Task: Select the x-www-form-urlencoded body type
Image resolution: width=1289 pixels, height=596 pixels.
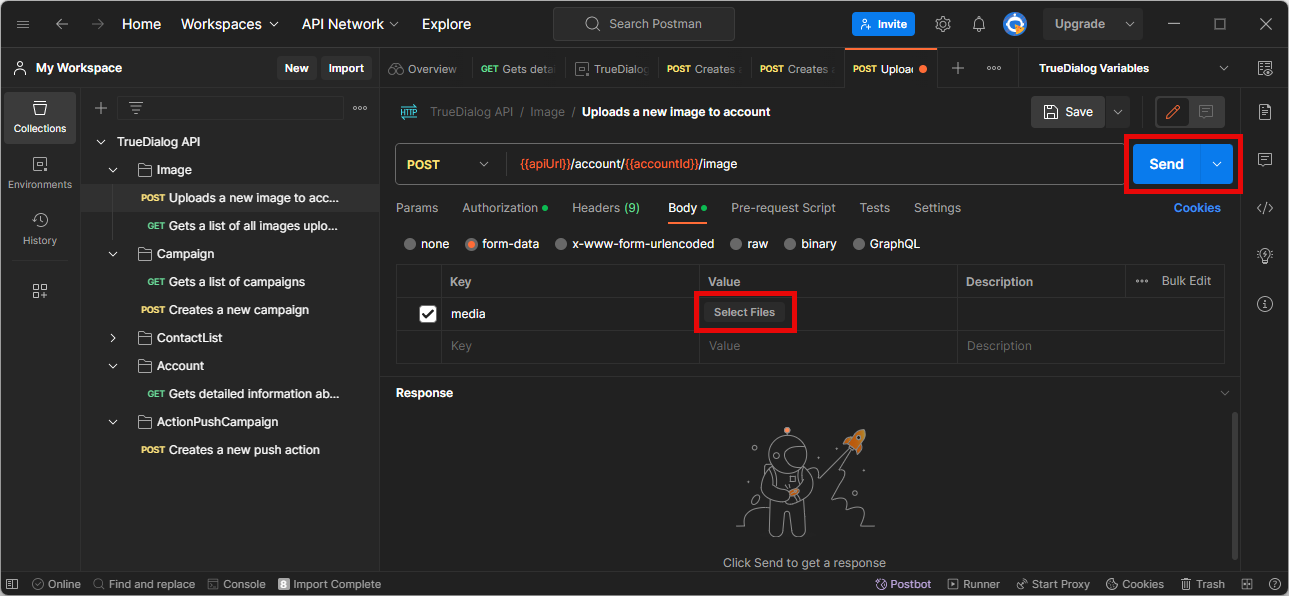Action: 561,244
